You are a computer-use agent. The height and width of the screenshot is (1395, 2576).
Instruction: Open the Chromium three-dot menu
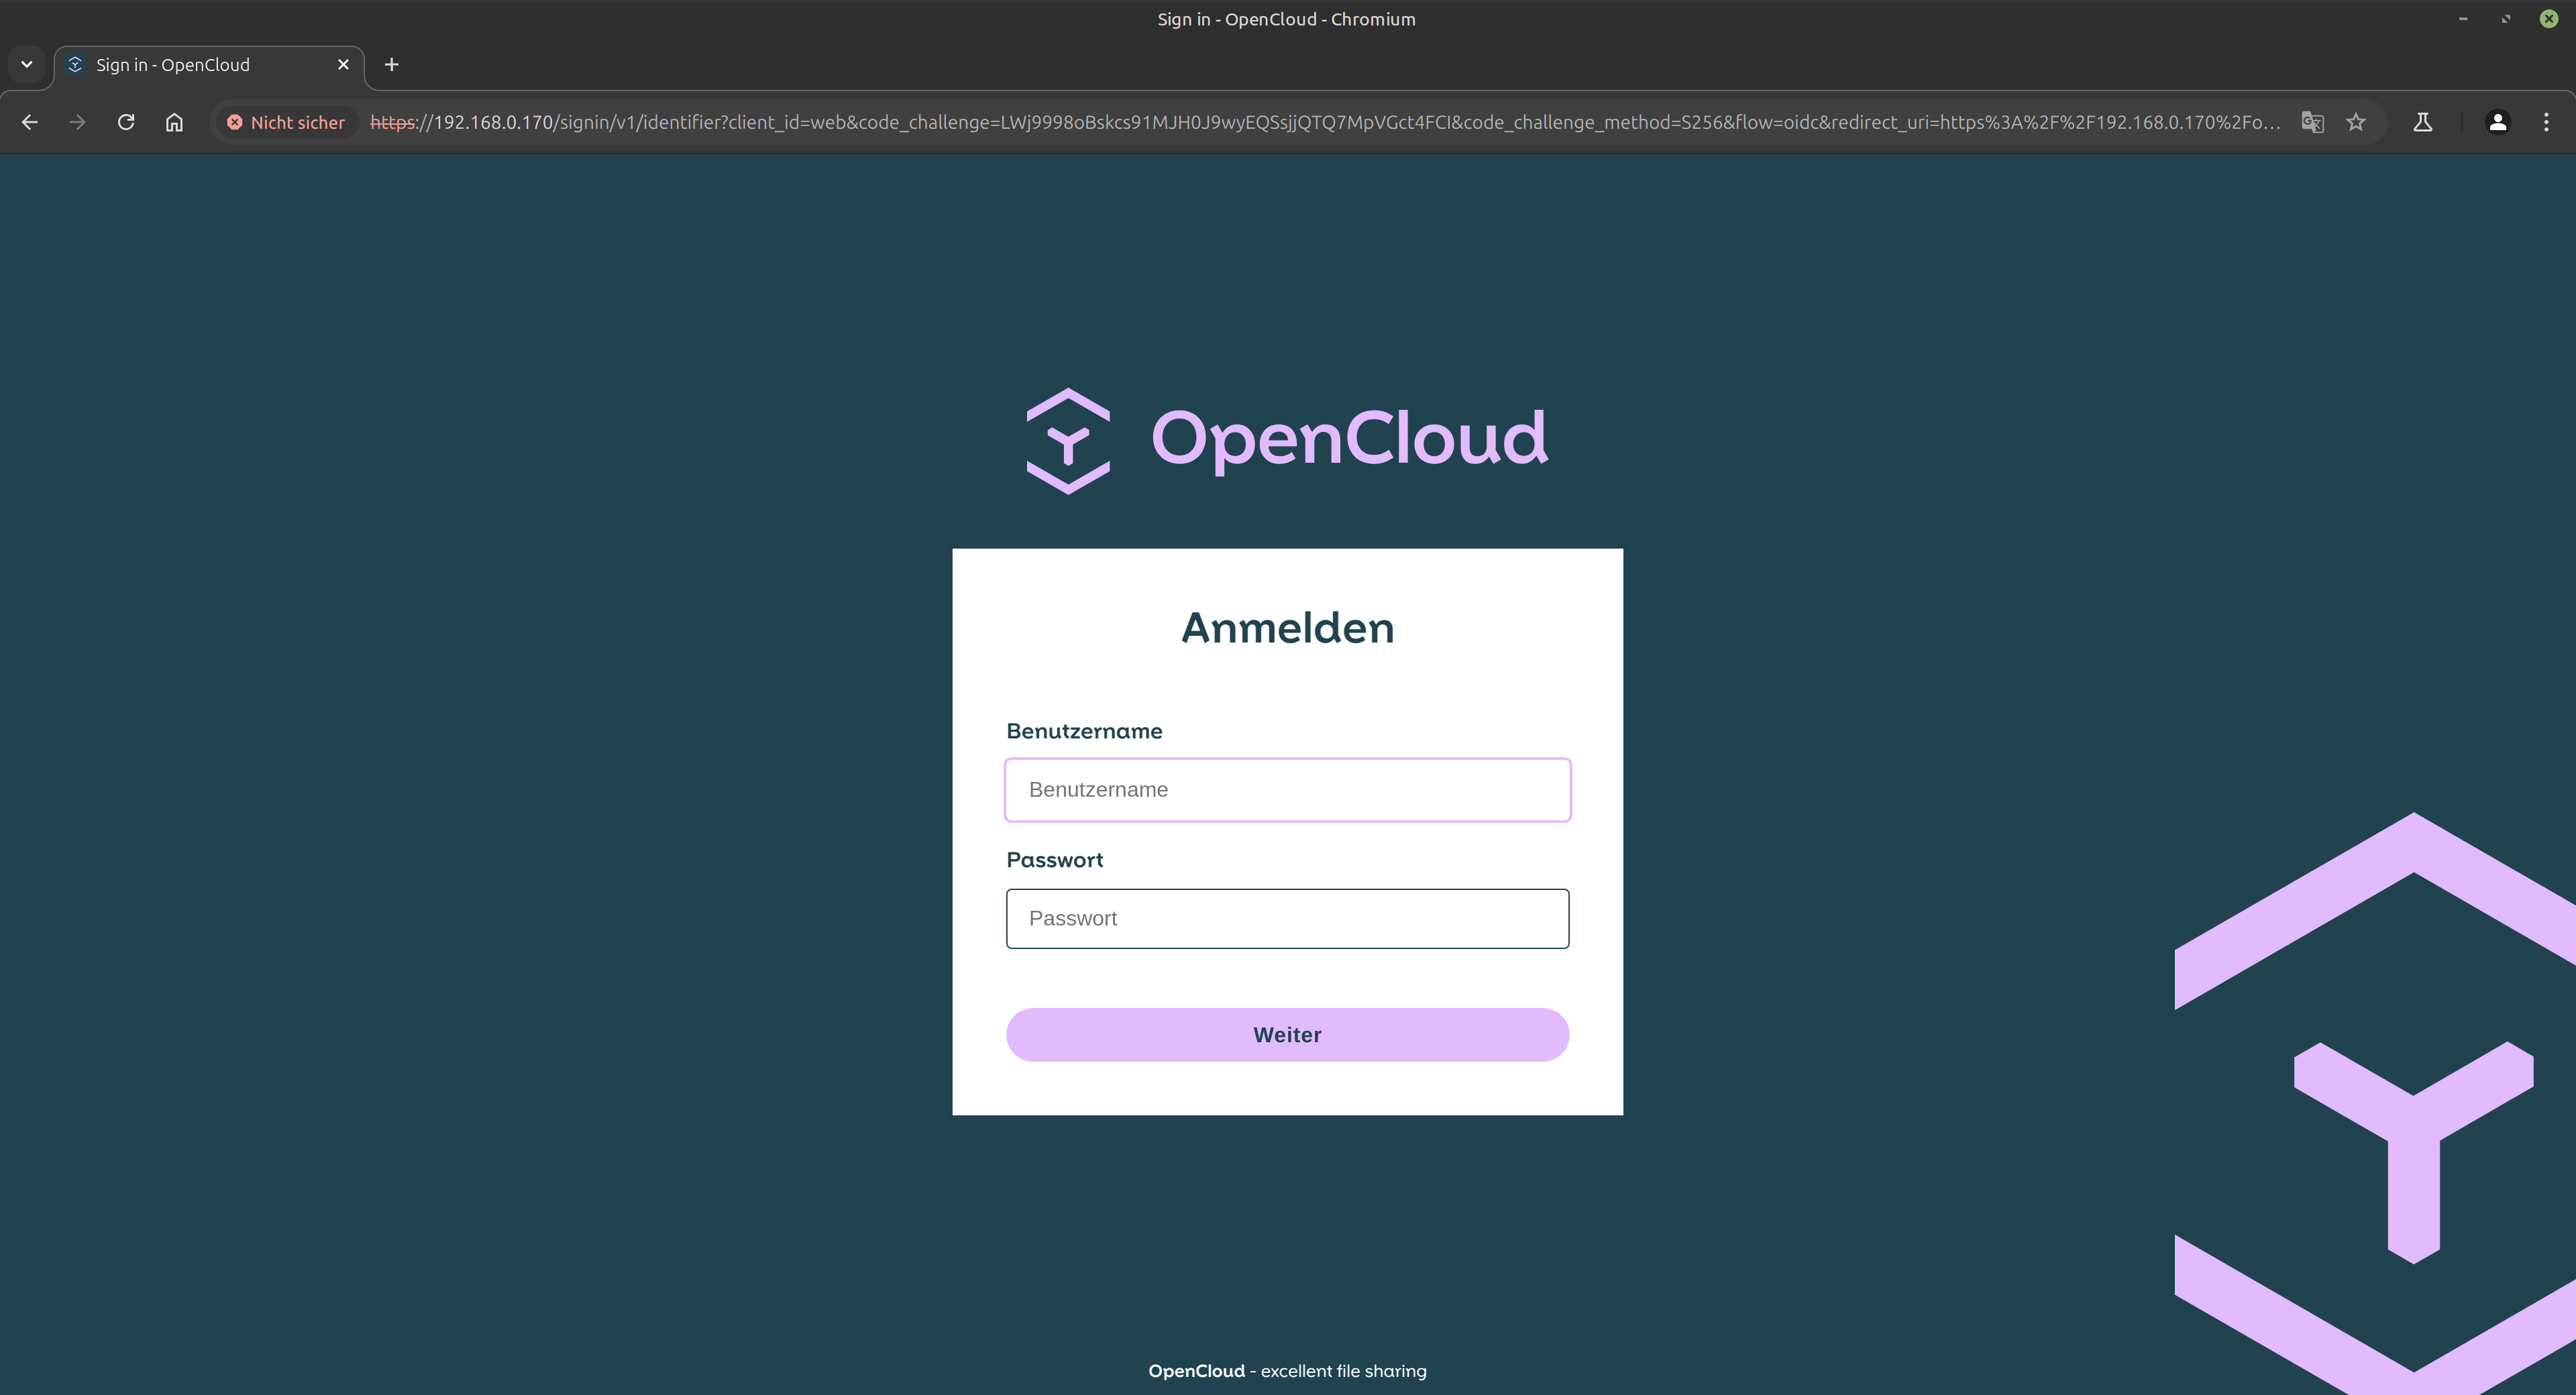(2546, 122)
